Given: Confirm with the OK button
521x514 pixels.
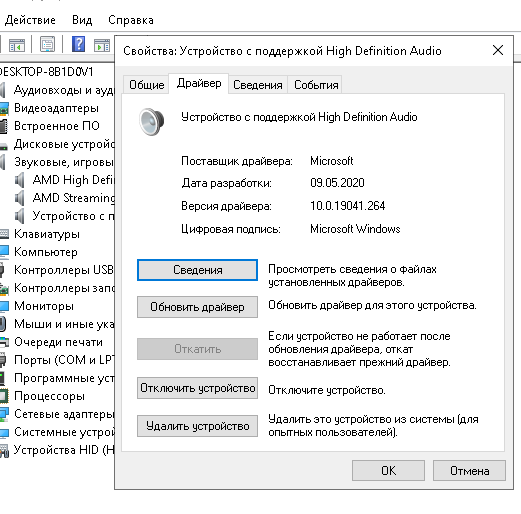Looking at the screenshot, I should tap(388, 470).
